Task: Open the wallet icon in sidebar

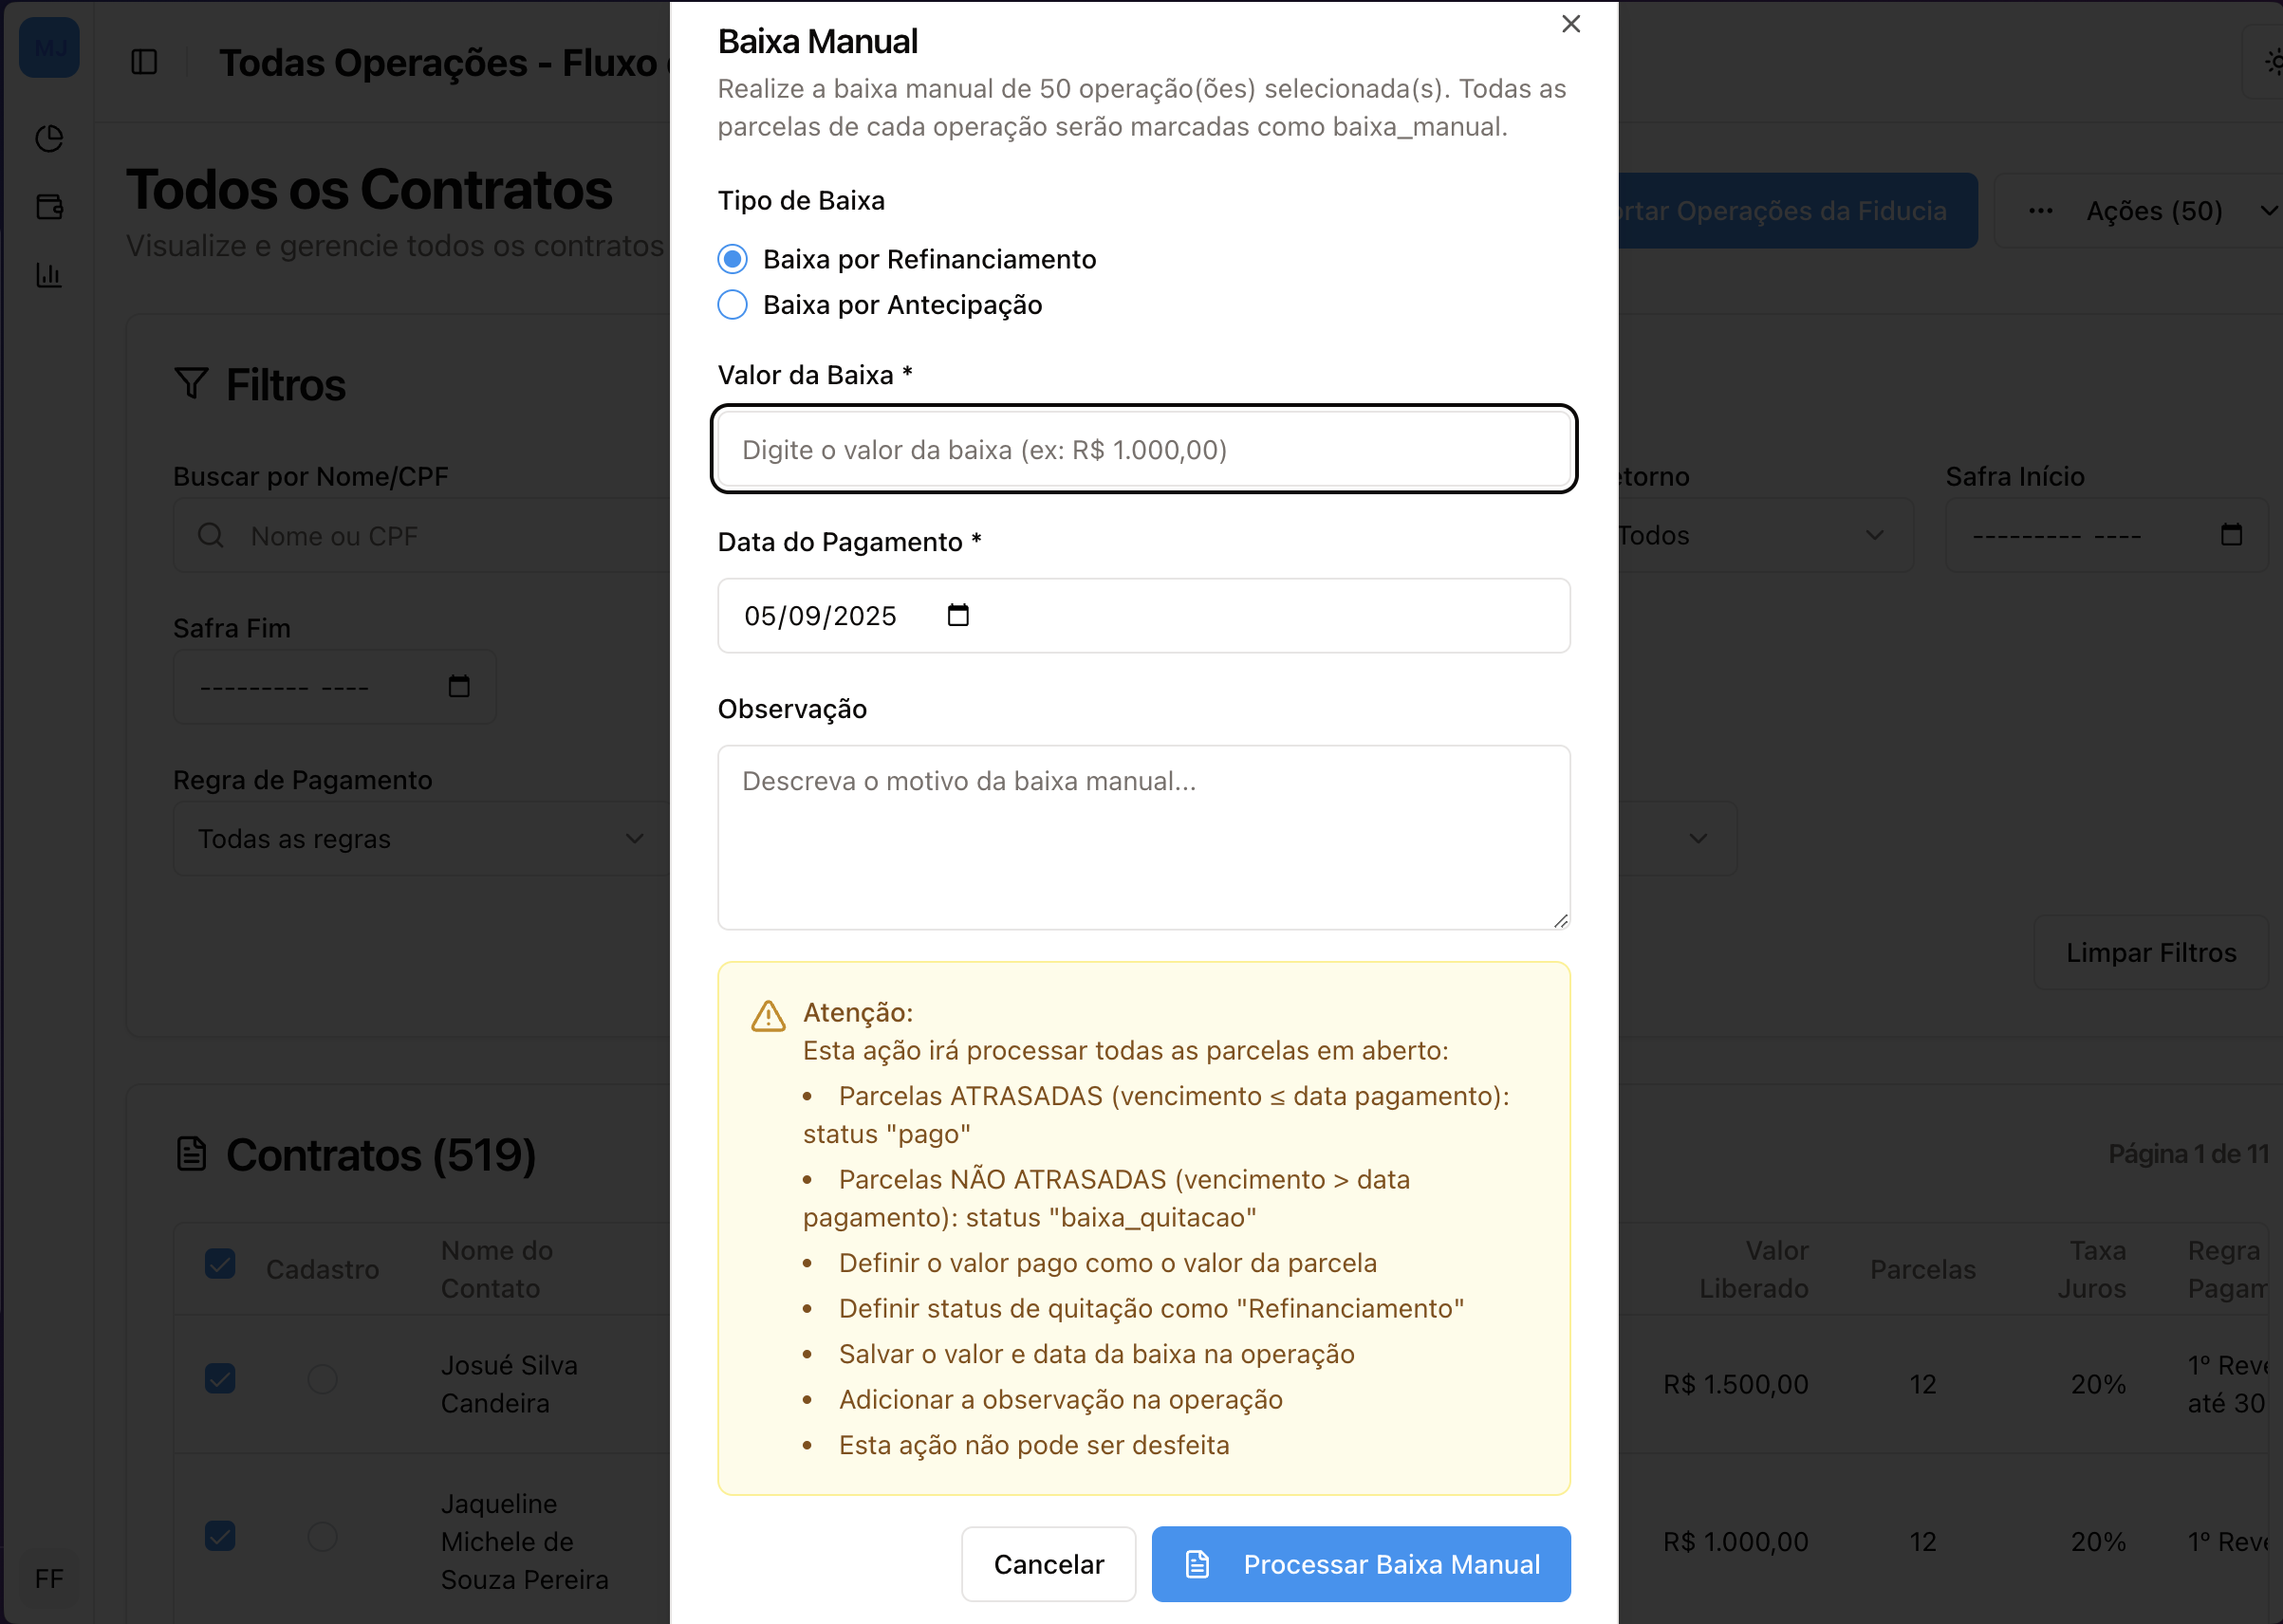Action: (49, 207)
